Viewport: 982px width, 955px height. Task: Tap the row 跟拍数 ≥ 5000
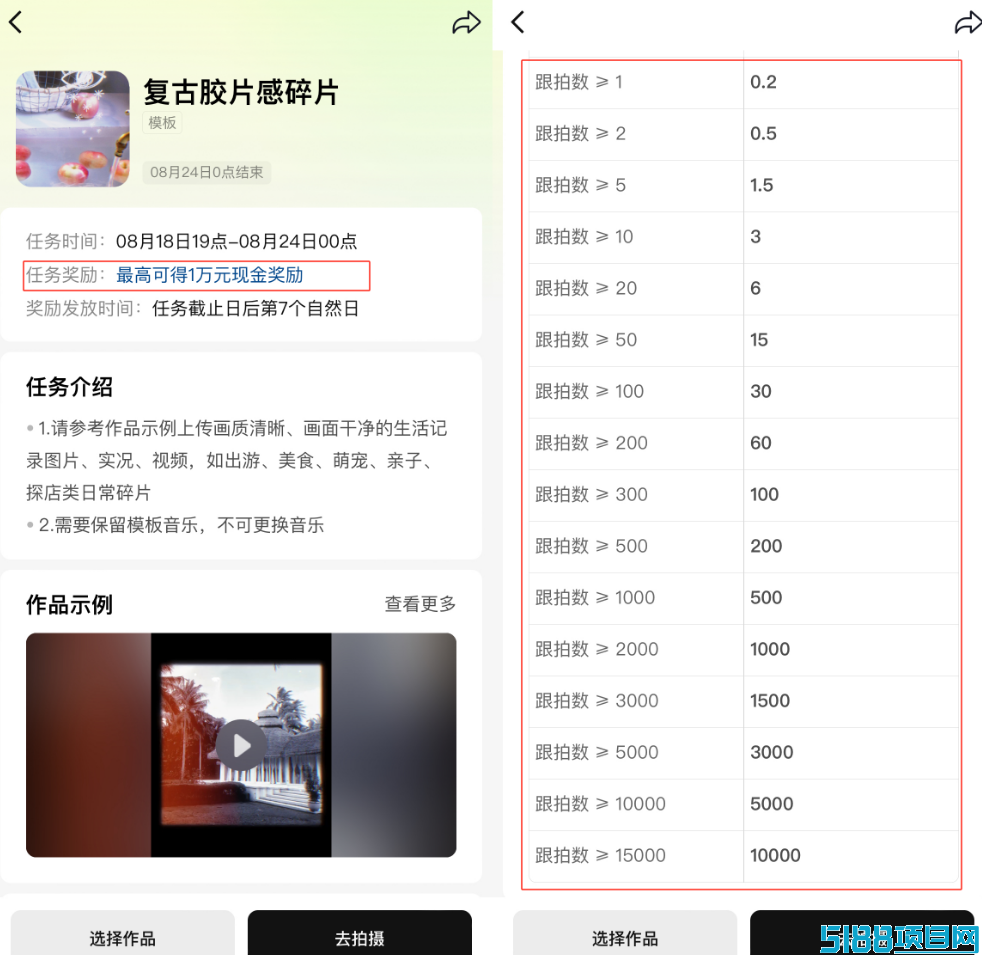(x=744, y=753)
